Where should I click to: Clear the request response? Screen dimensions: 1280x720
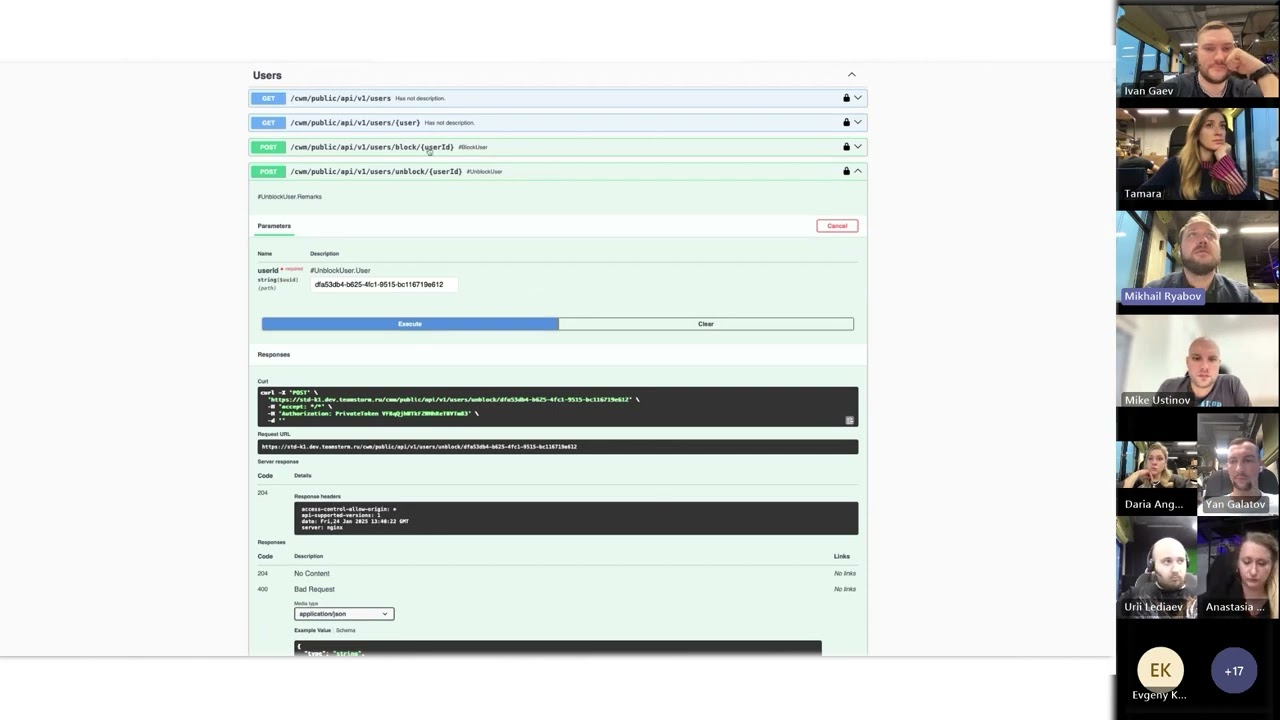(x=706, y=324)
